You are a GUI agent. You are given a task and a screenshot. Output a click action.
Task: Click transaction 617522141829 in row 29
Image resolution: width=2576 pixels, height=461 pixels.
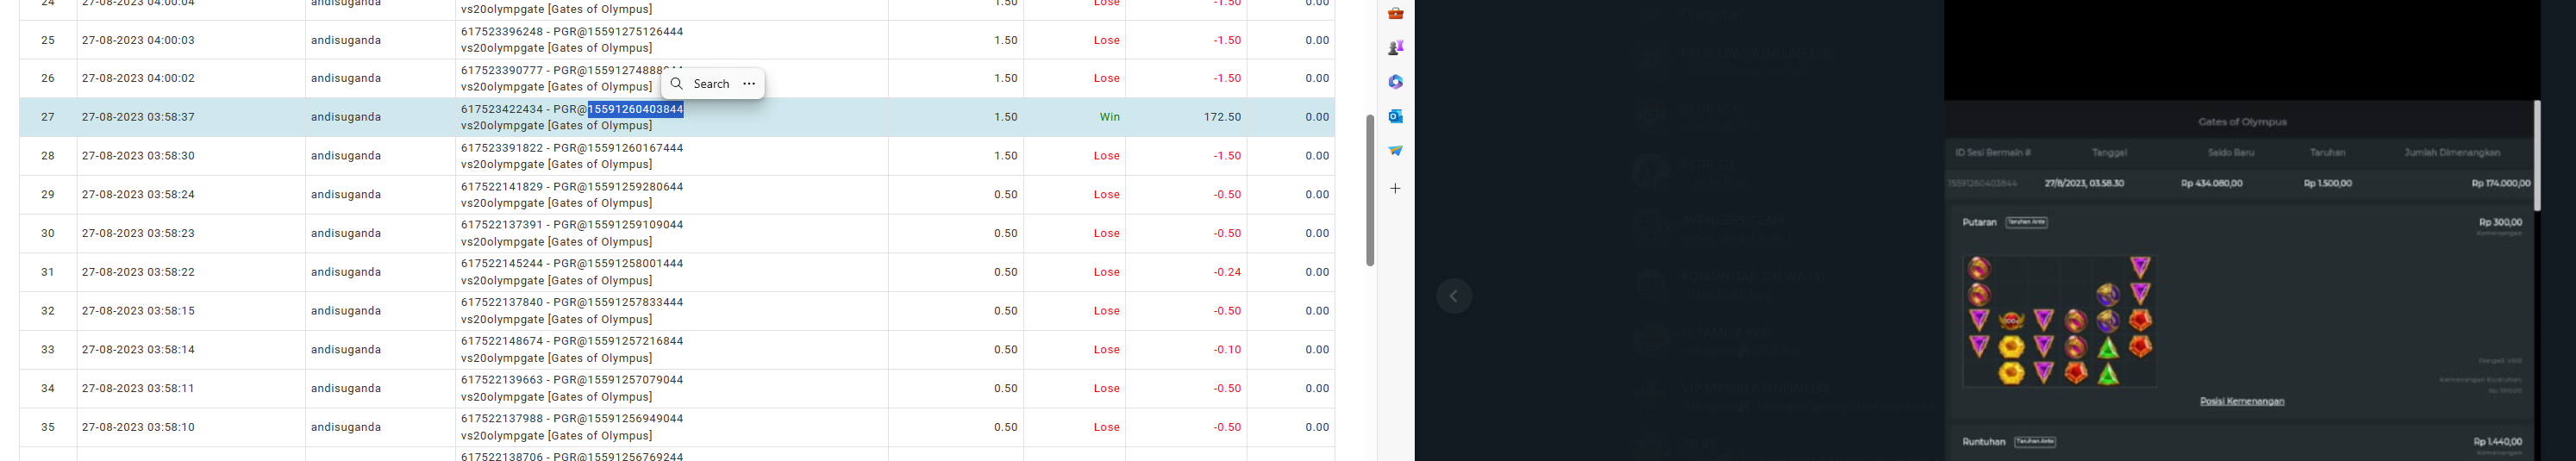[x=572, y=187]
